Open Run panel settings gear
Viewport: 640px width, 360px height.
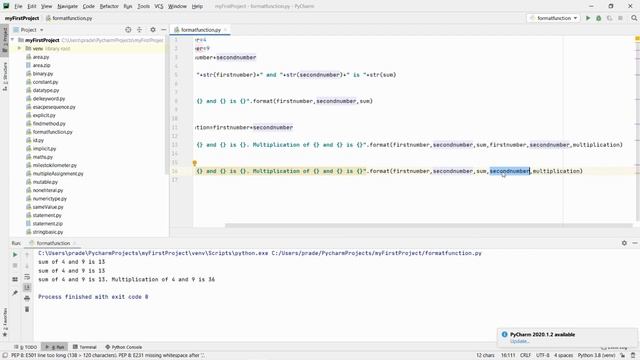[x=624, y=243]
